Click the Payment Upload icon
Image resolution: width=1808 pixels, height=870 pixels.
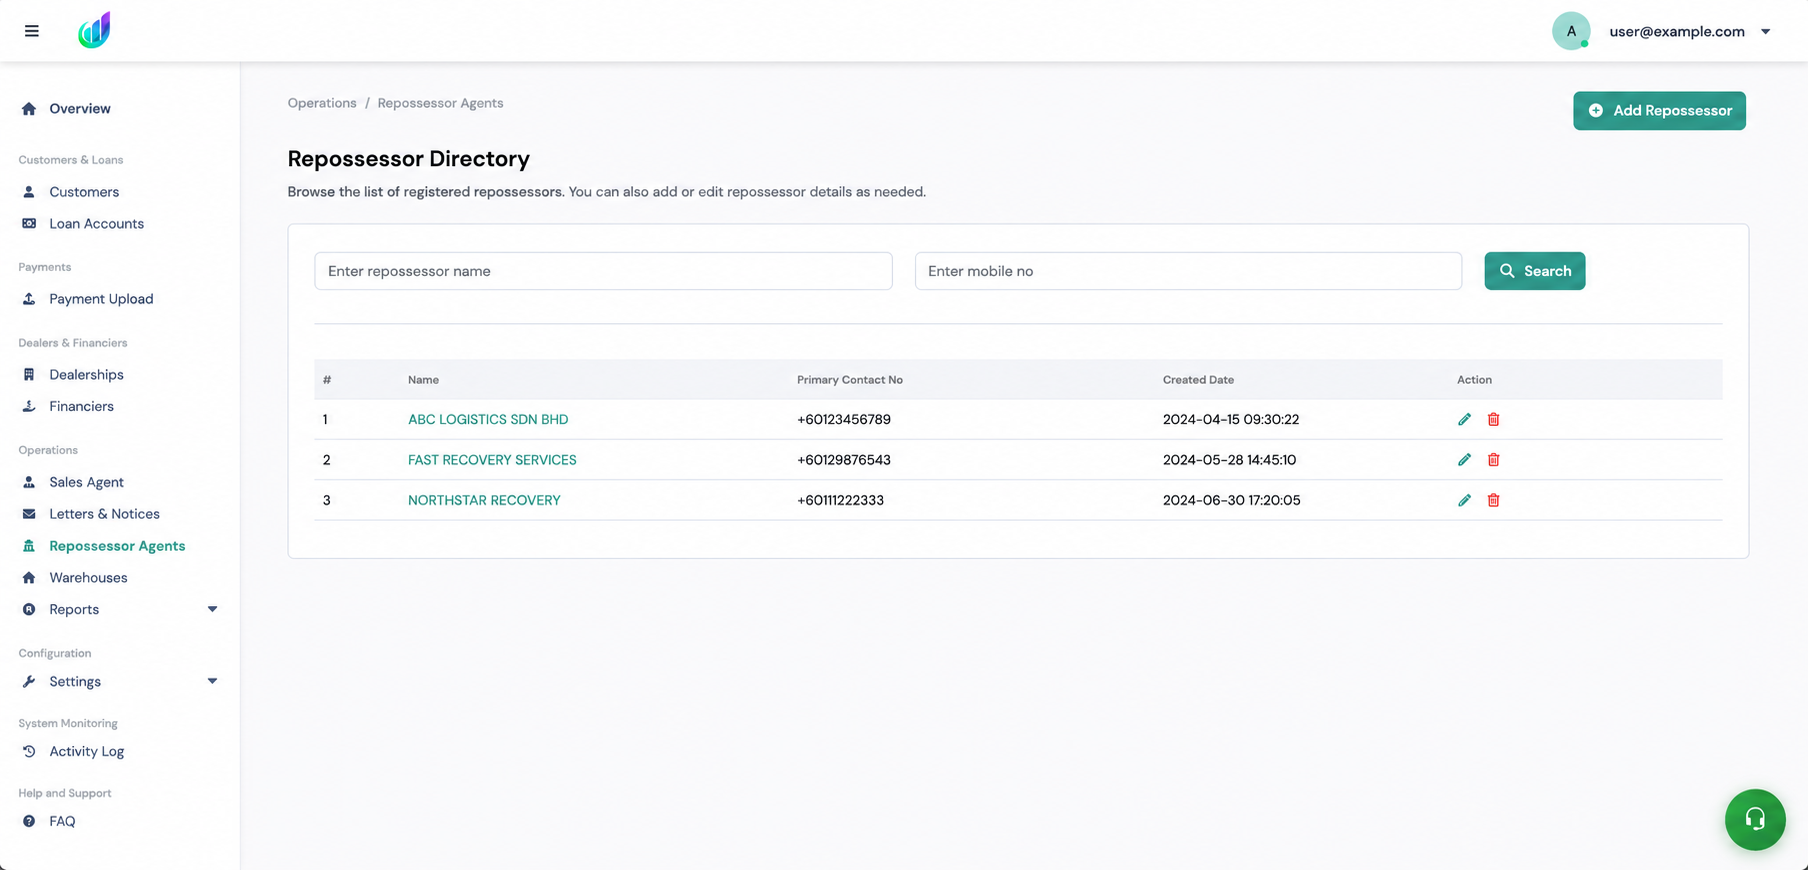[29, 299]
